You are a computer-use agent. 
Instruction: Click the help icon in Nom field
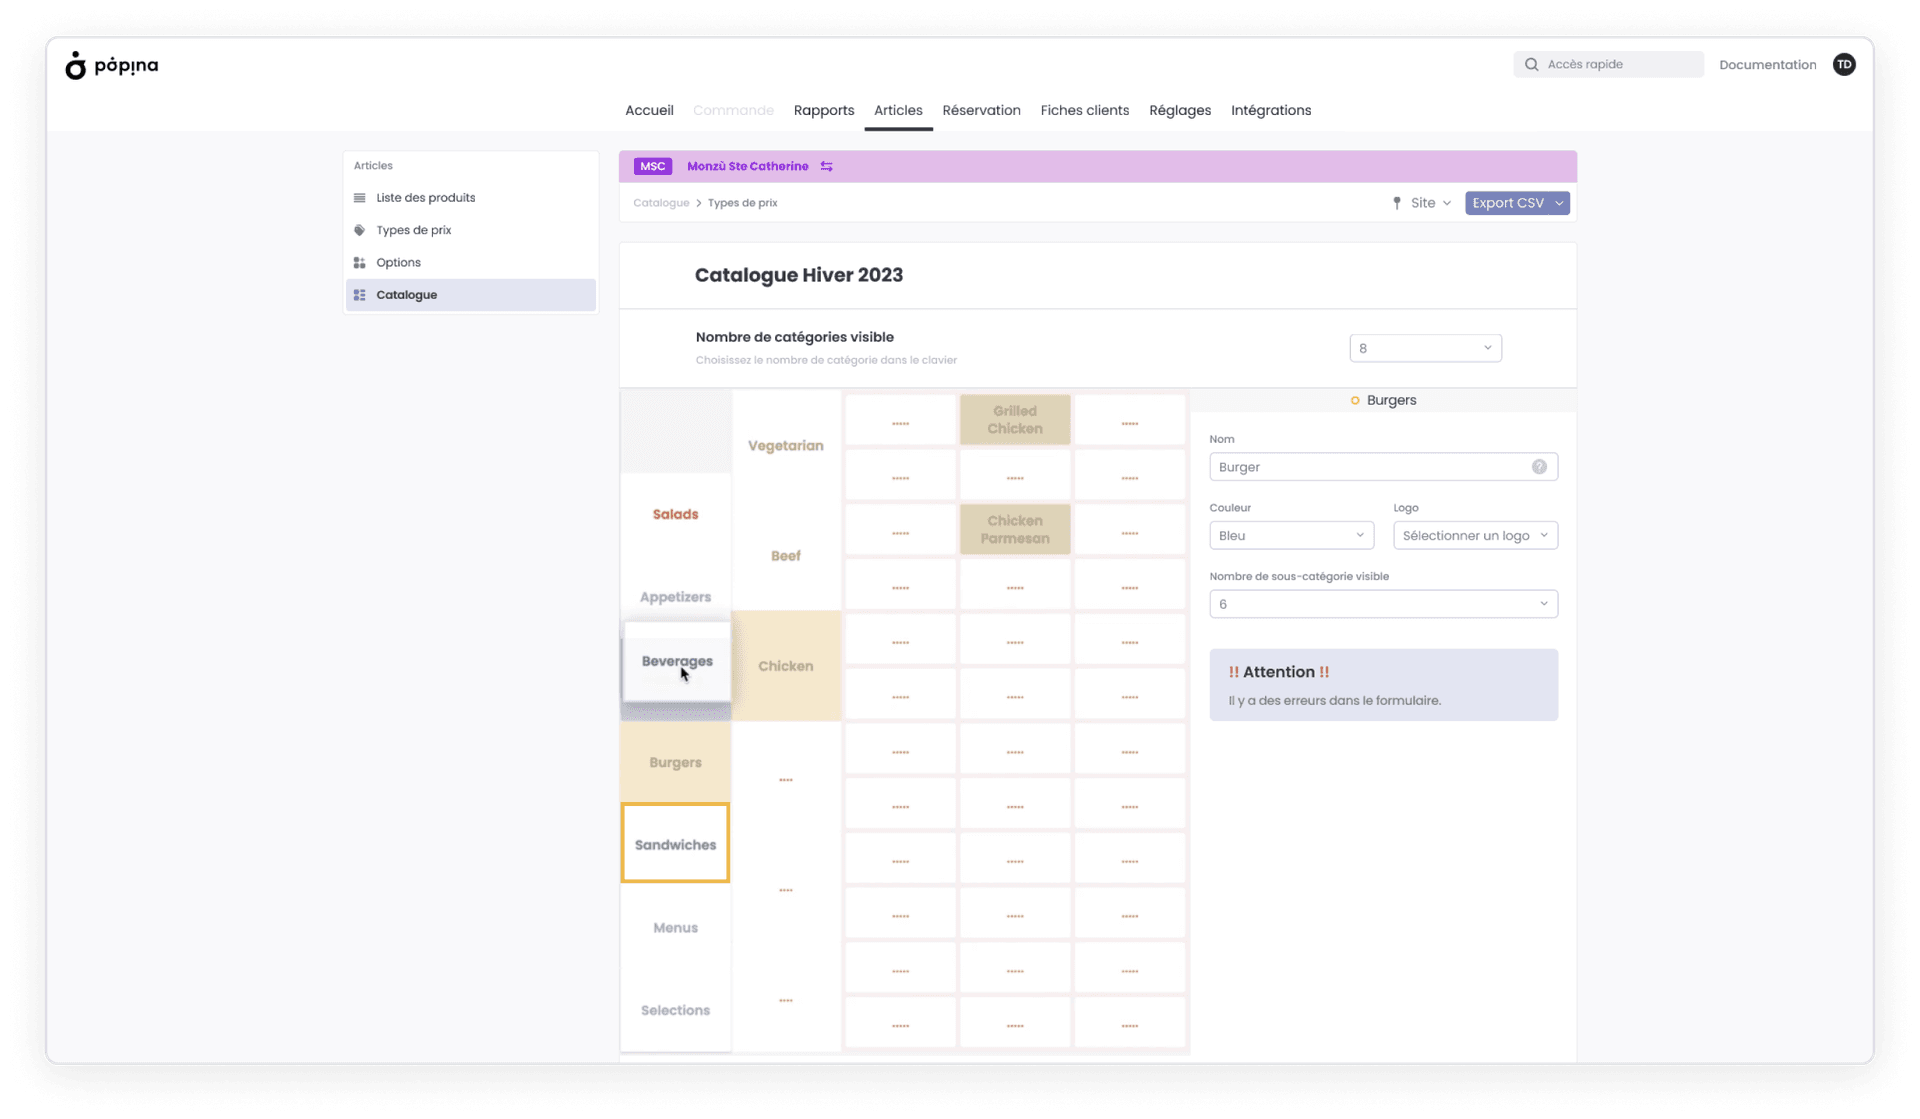[x=1539, y=467]
